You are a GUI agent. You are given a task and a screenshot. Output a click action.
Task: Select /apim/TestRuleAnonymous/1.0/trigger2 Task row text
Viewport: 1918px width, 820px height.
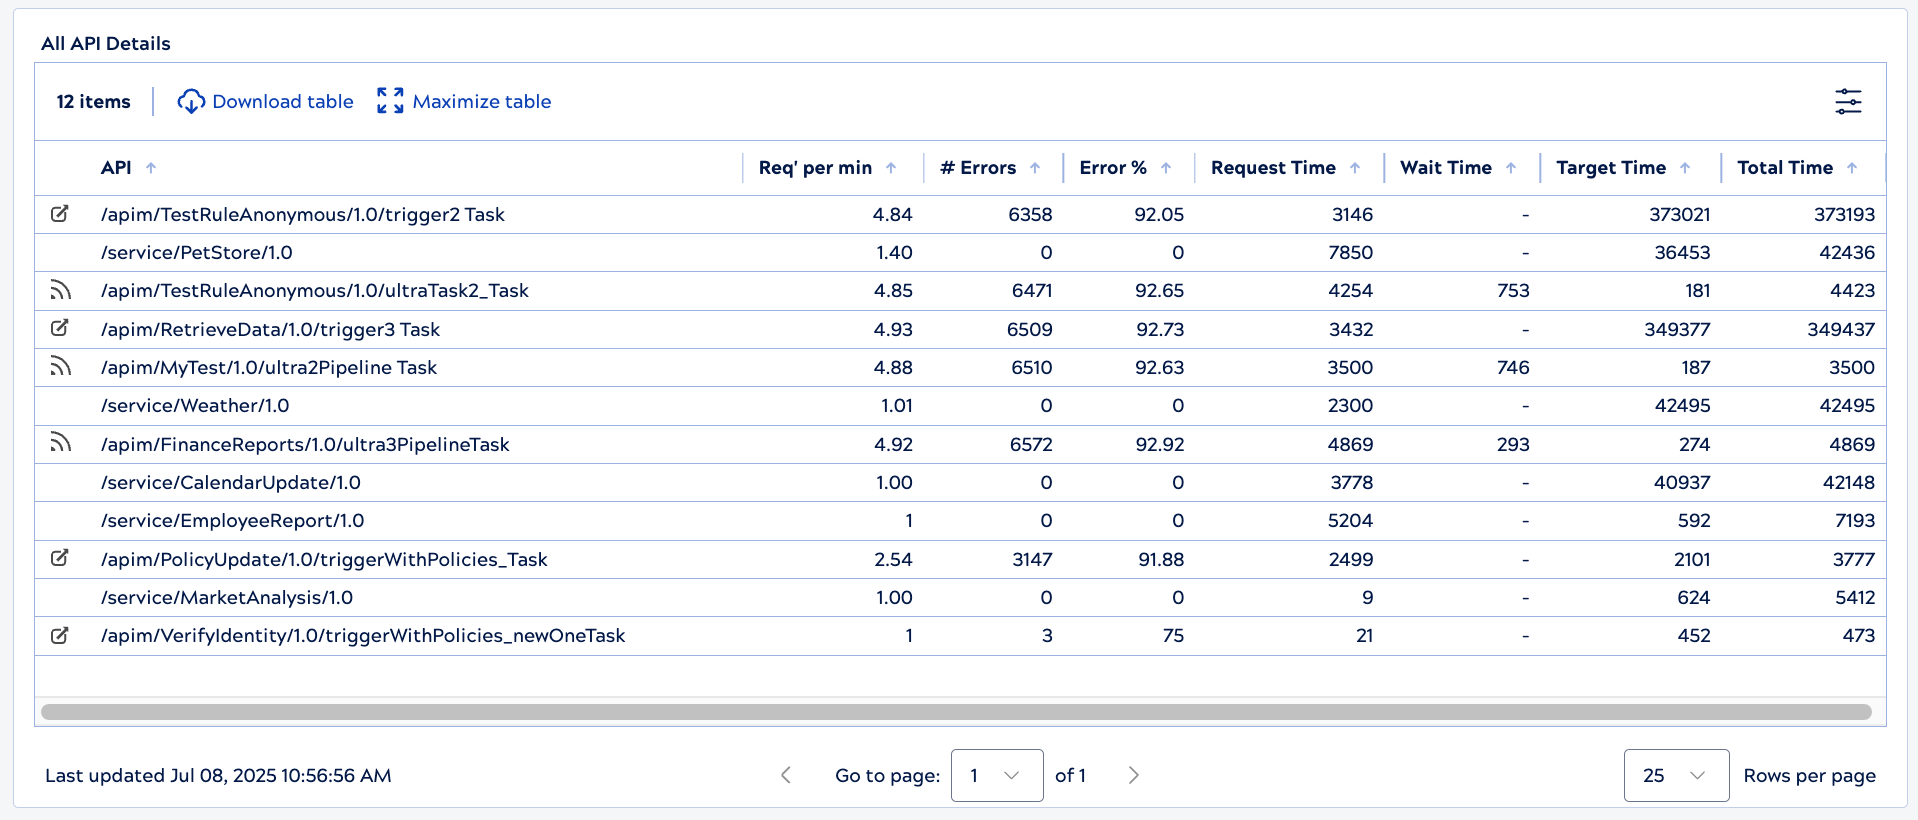302,214
